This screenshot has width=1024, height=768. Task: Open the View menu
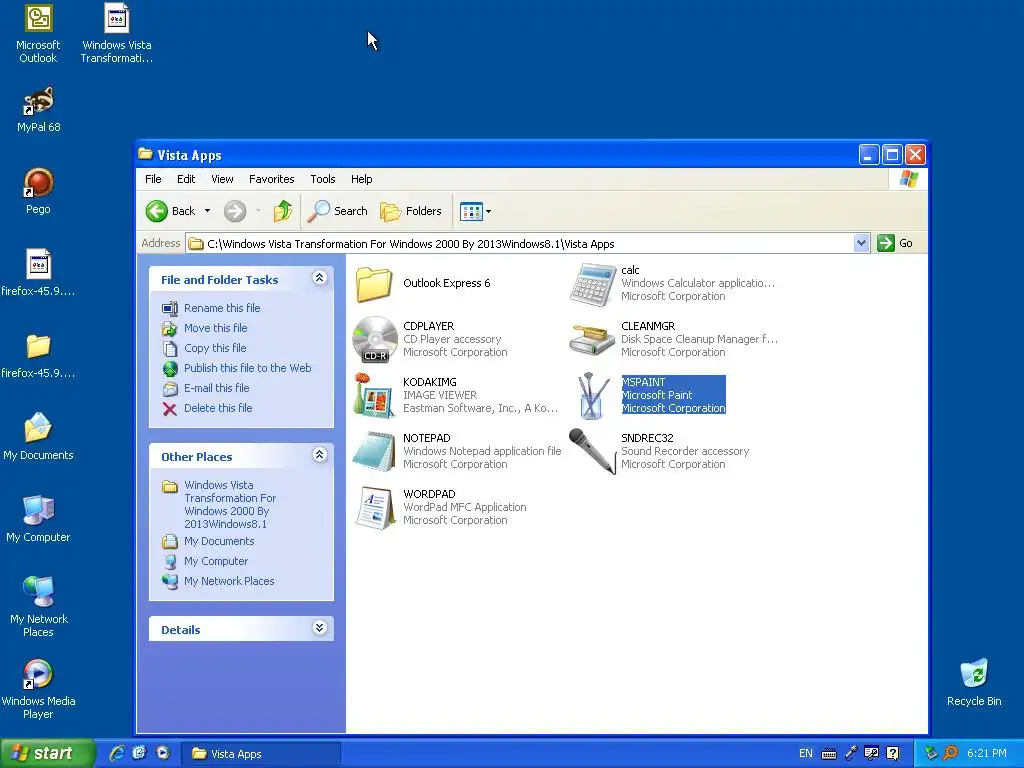[x=222, y=179]
